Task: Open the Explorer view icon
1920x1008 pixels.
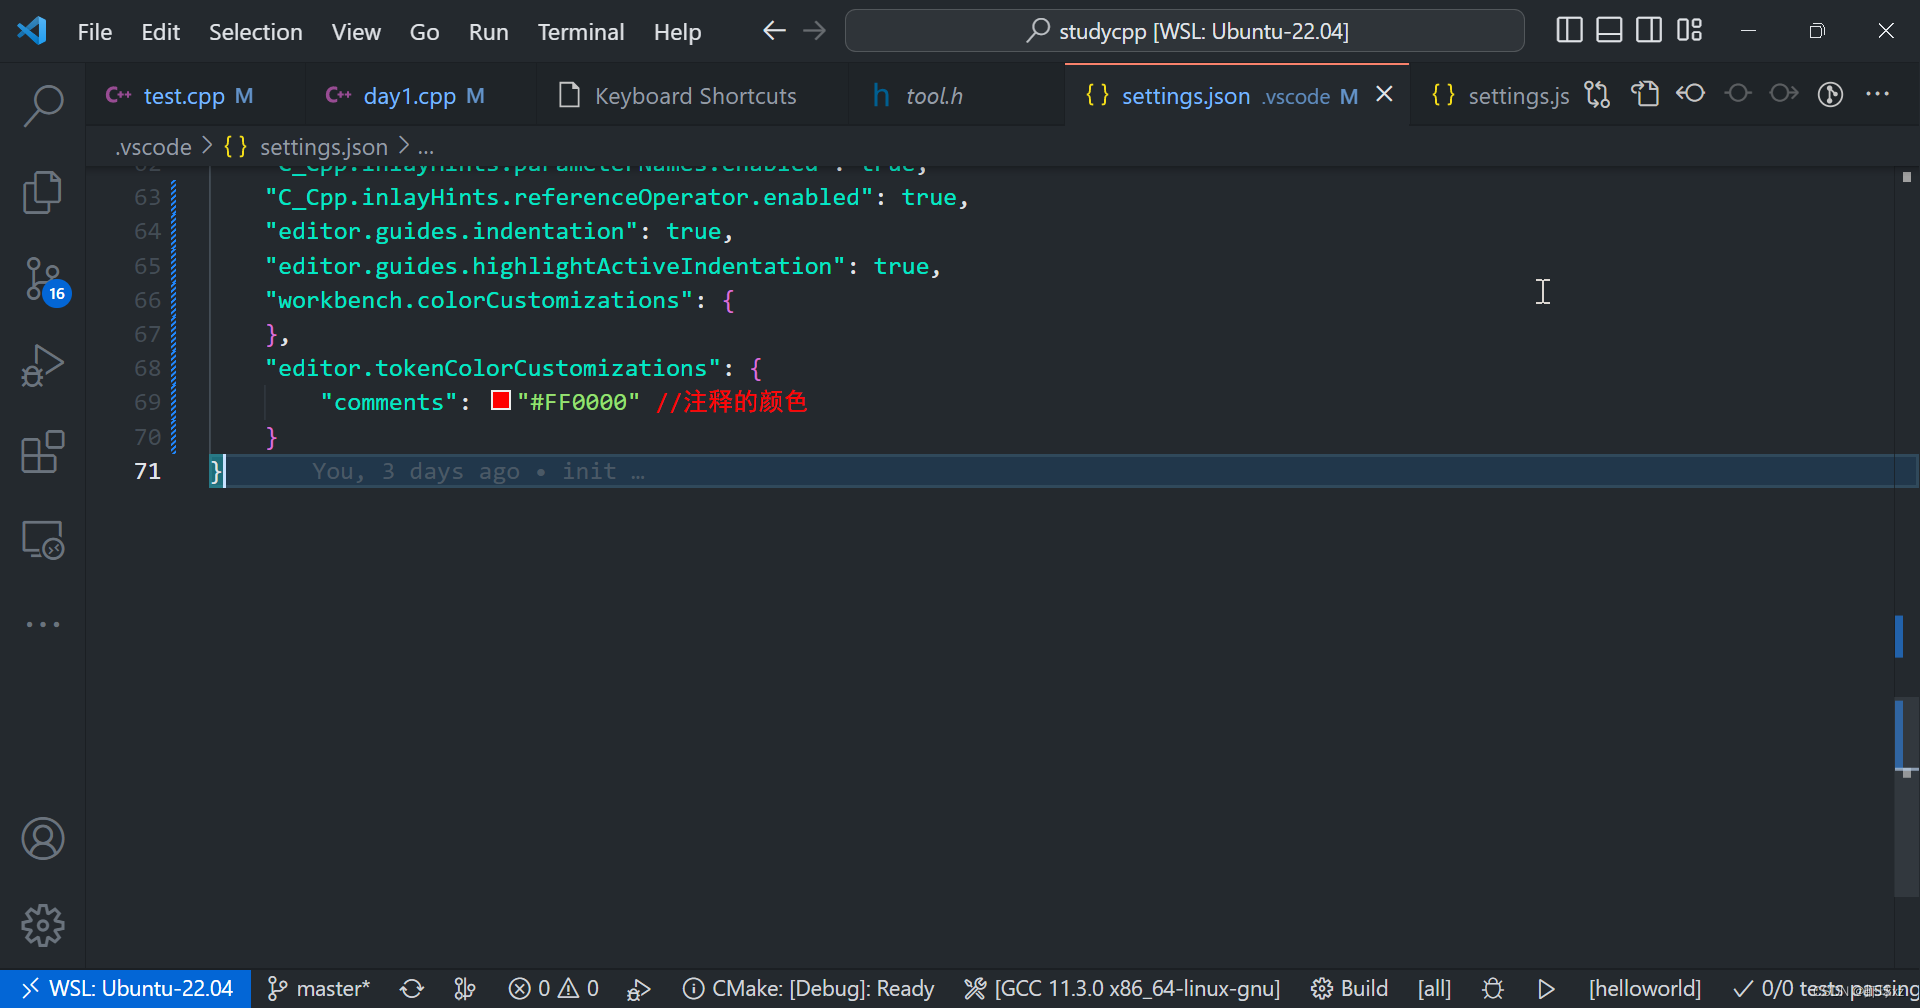Action: pos(43,191)
